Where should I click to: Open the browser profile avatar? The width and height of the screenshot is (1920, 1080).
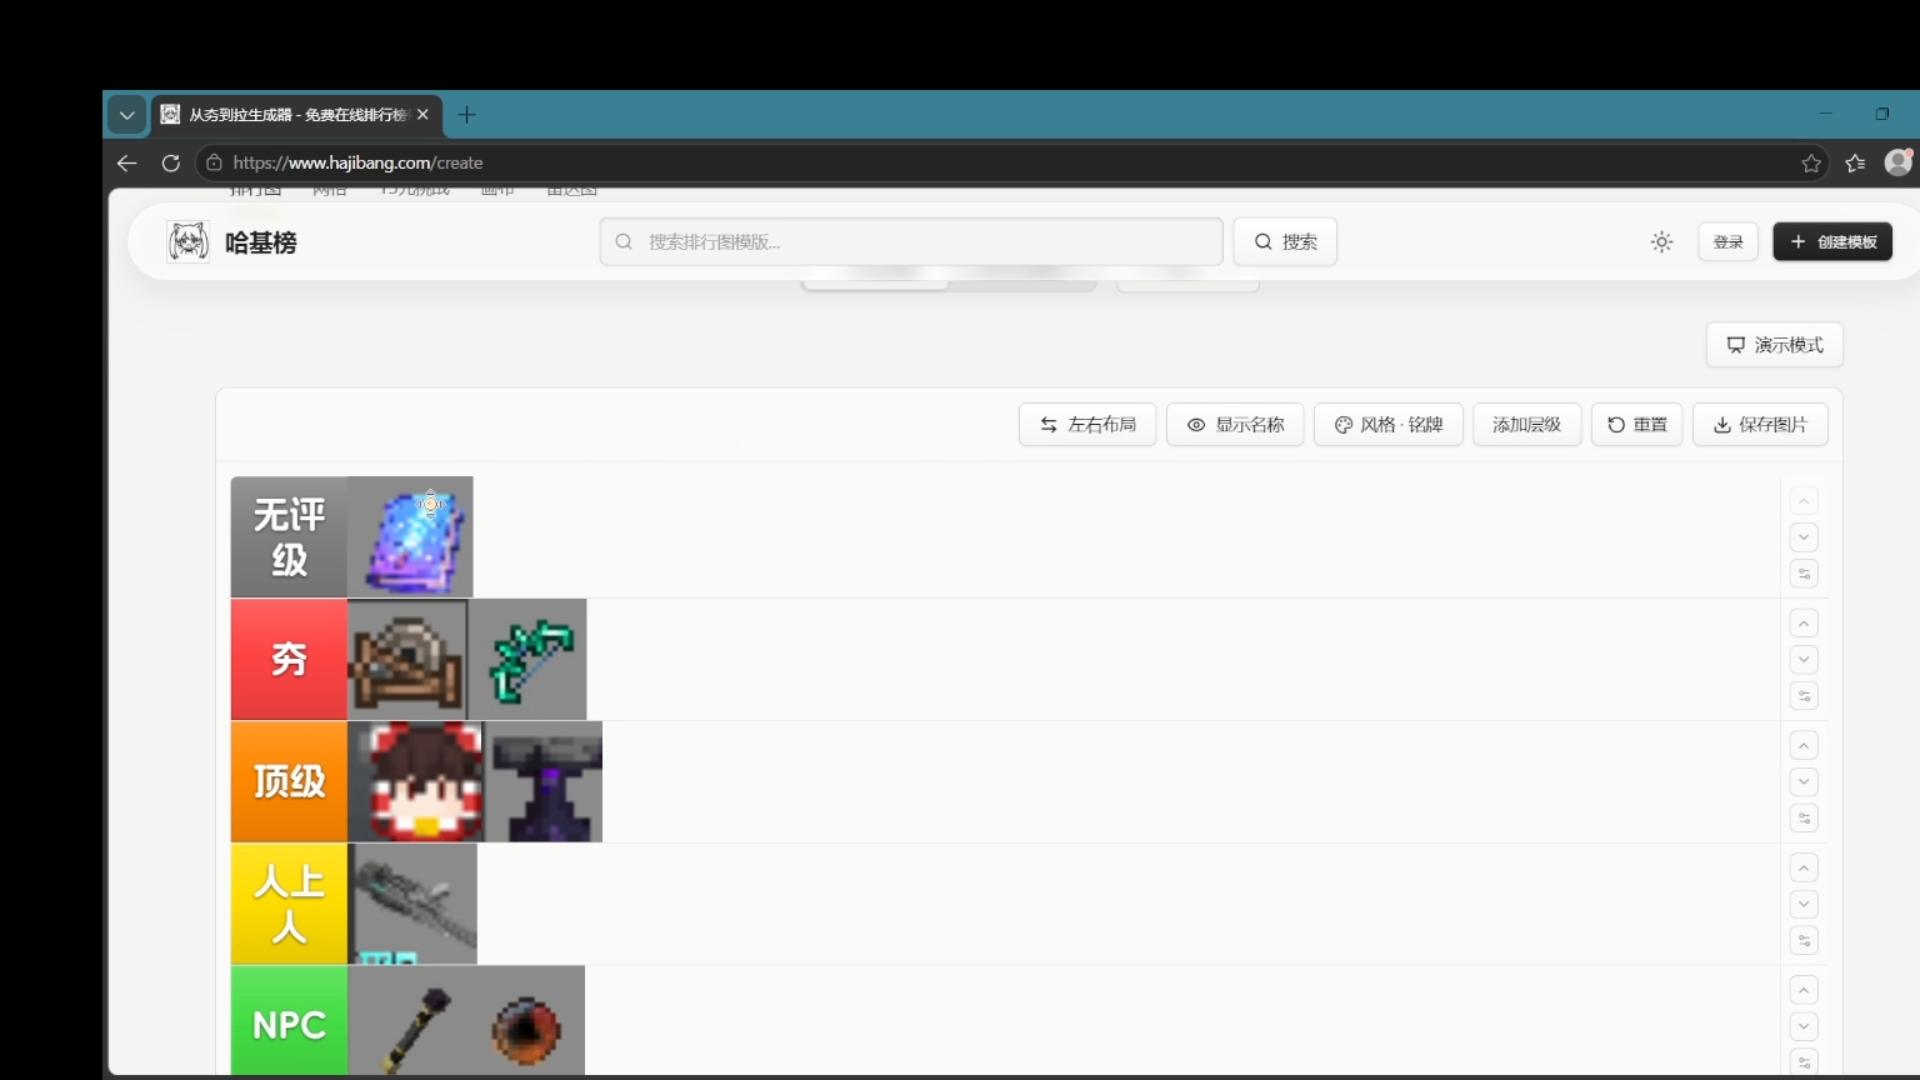pyautogui.click(x=1898, y=162)
